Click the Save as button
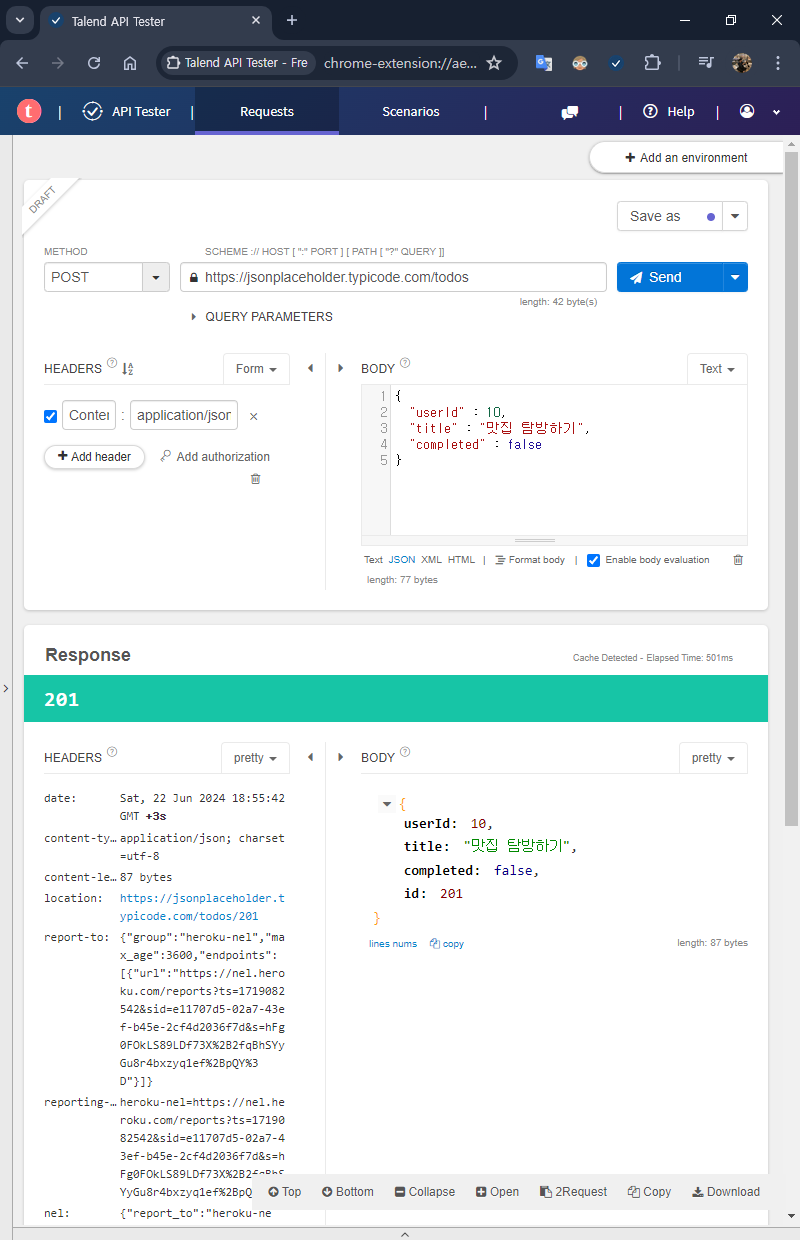 pyautogui.click(x=670, y=216)
